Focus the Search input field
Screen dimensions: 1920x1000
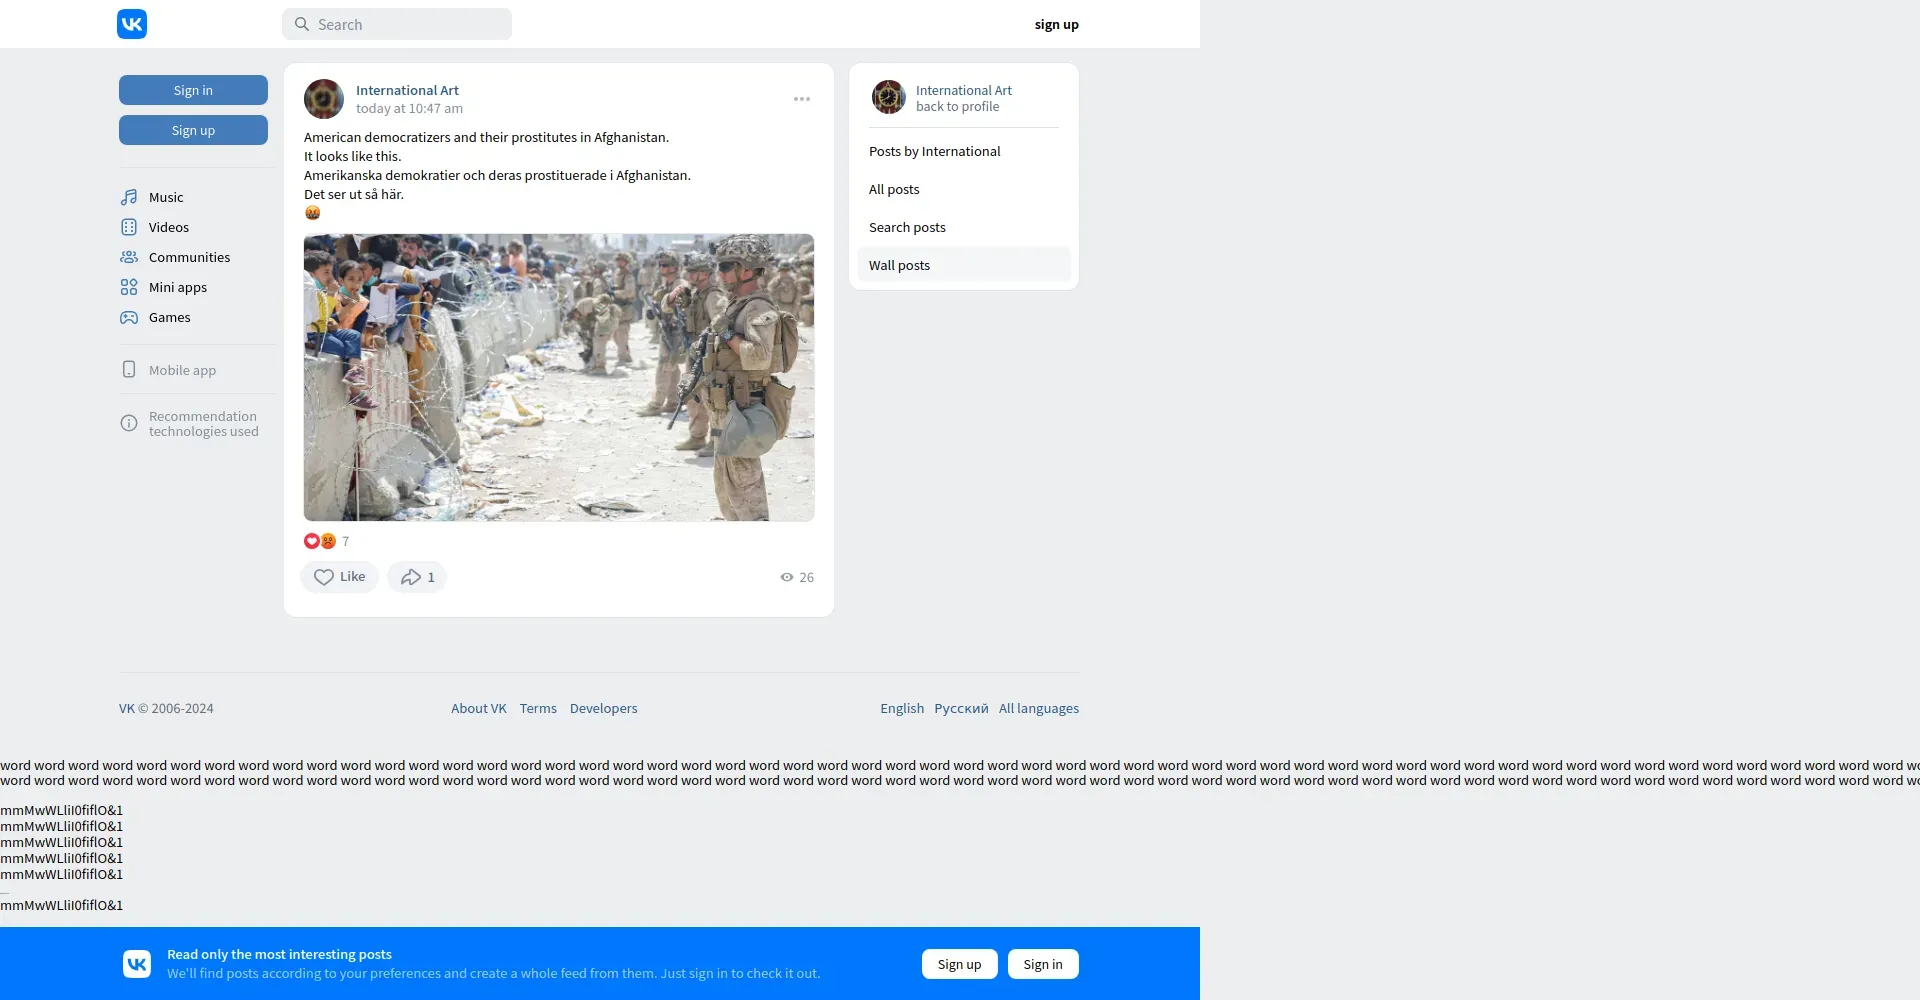tap(397, 24)
